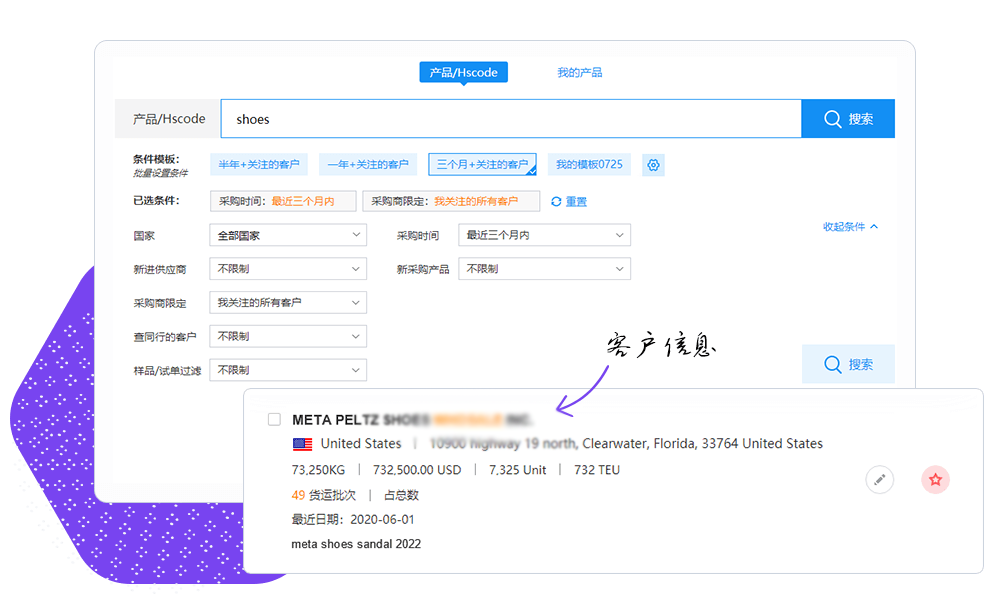987x614 pixels.
Task: Open the 新进供应商 dropdown
Action: click(288, 269)
